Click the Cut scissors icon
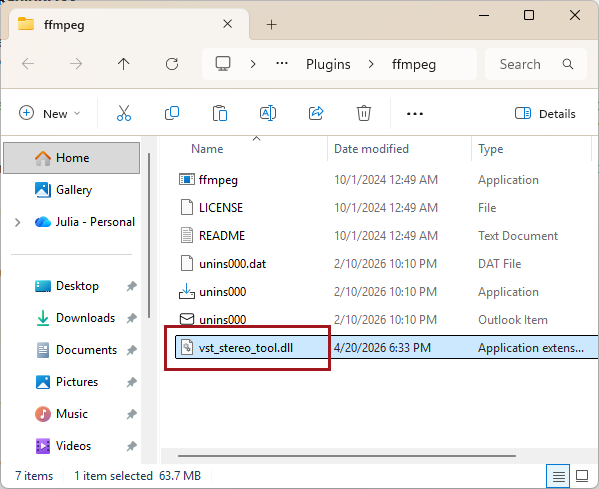The height and width of the screenshot is (489, 599). click(x=124, y=113)
